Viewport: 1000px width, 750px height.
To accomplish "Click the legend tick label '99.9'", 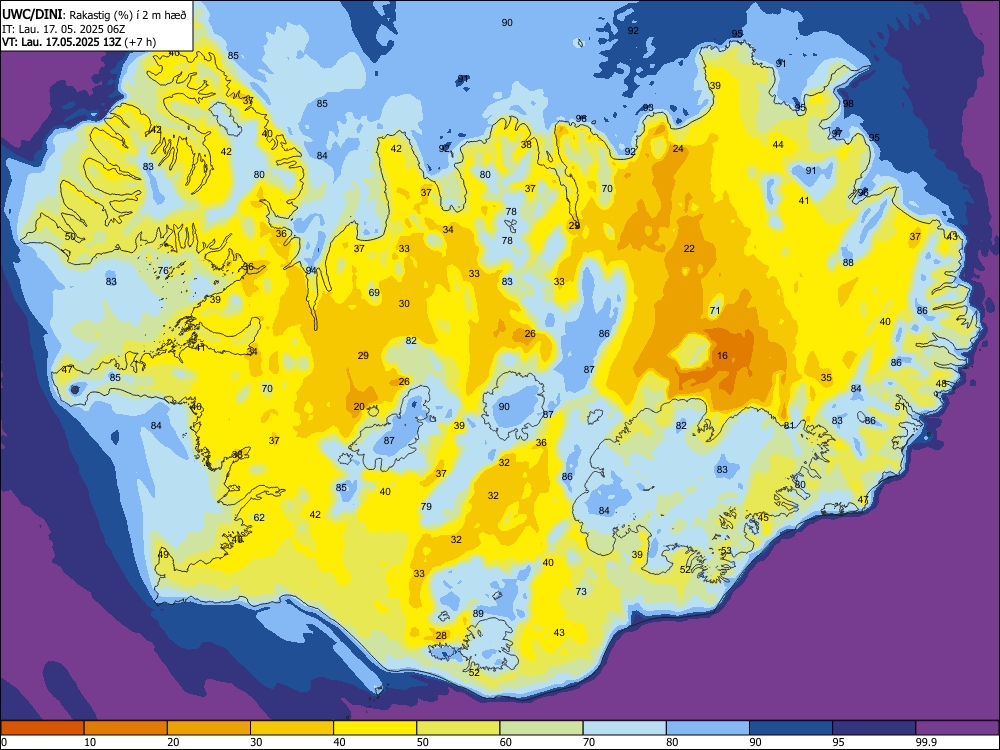I will (x=925, y=742).
